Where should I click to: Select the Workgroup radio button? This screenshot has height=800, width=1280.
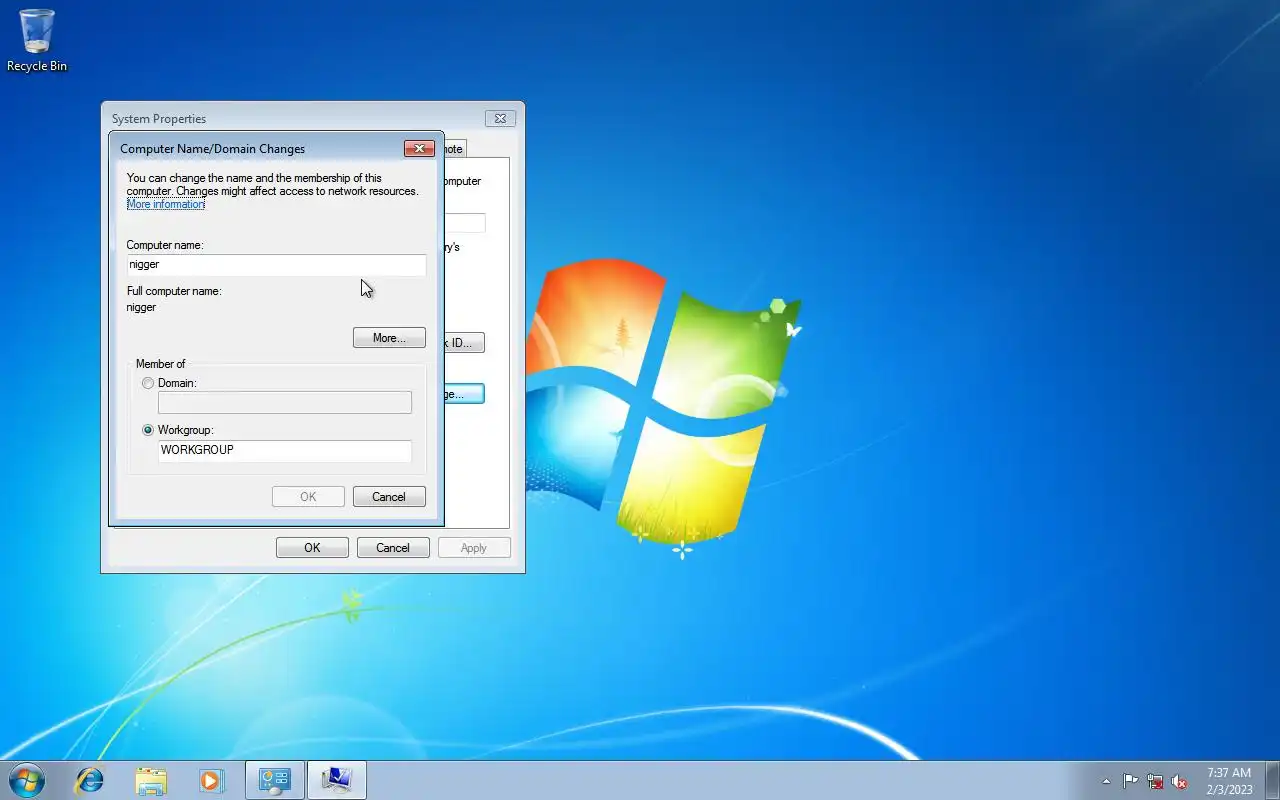click(148, 430)
